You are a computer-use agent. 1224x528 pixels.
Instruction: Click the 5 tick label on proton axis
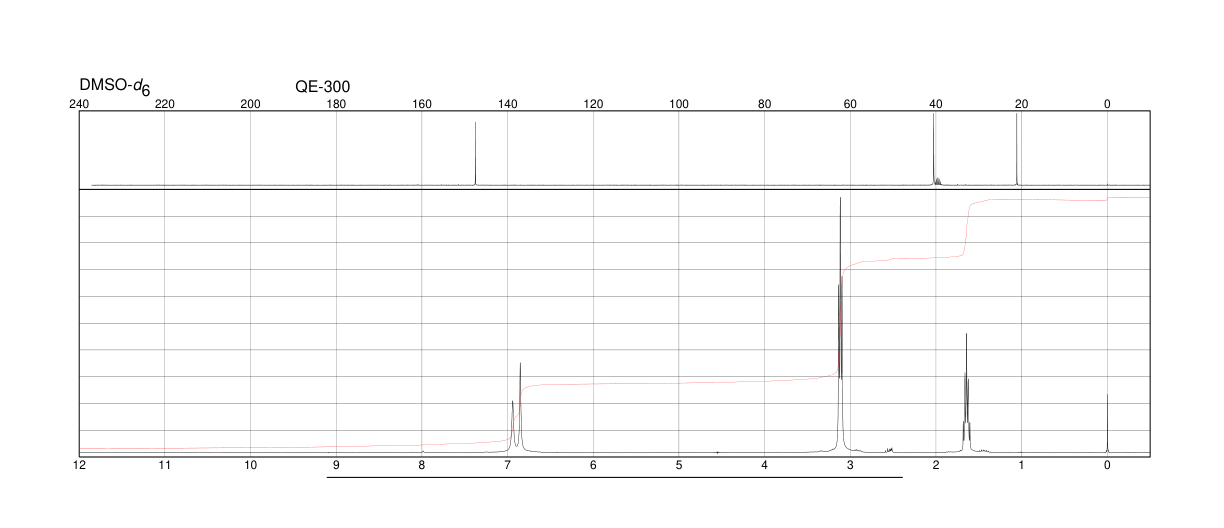coord(679,466)
